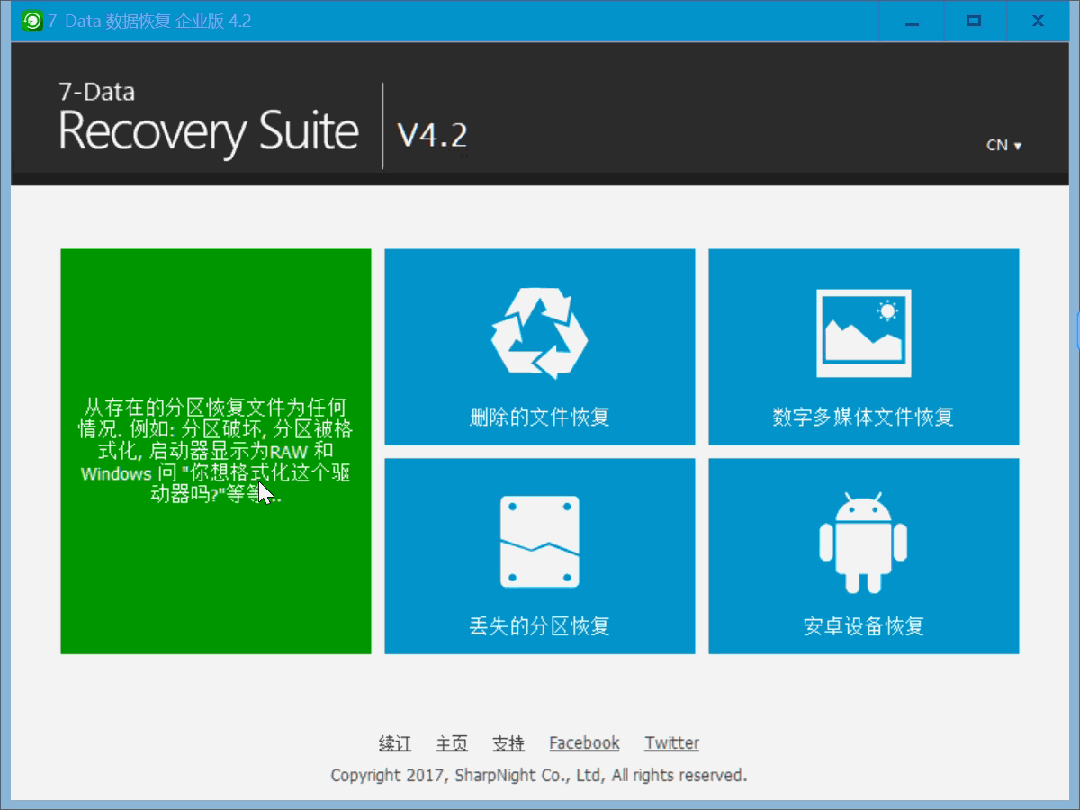Click the hard drive icon for lost partition recovery
The height and width of the screenshot is (810, 1080).
tap(539, 542)
